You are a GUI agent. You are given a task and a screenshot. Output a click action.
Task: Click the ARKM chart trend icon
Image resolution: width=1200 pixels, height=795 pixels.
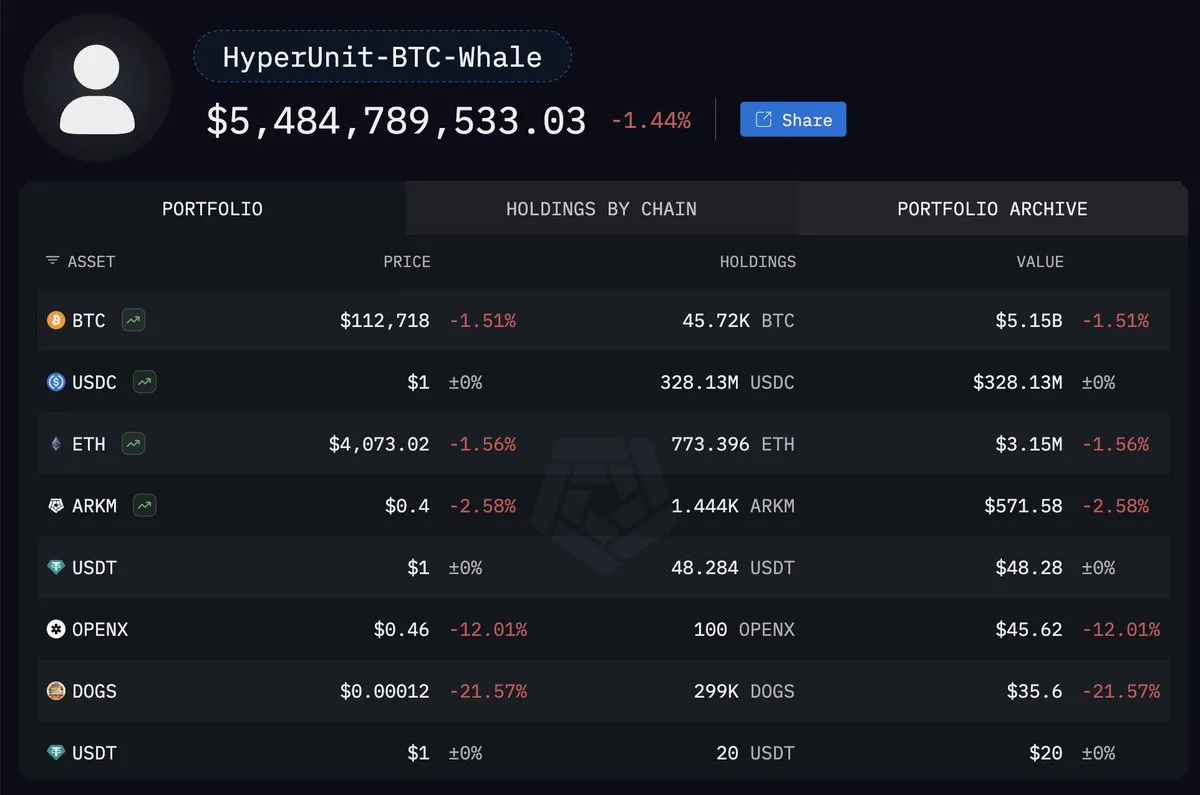tap(145, 505)
